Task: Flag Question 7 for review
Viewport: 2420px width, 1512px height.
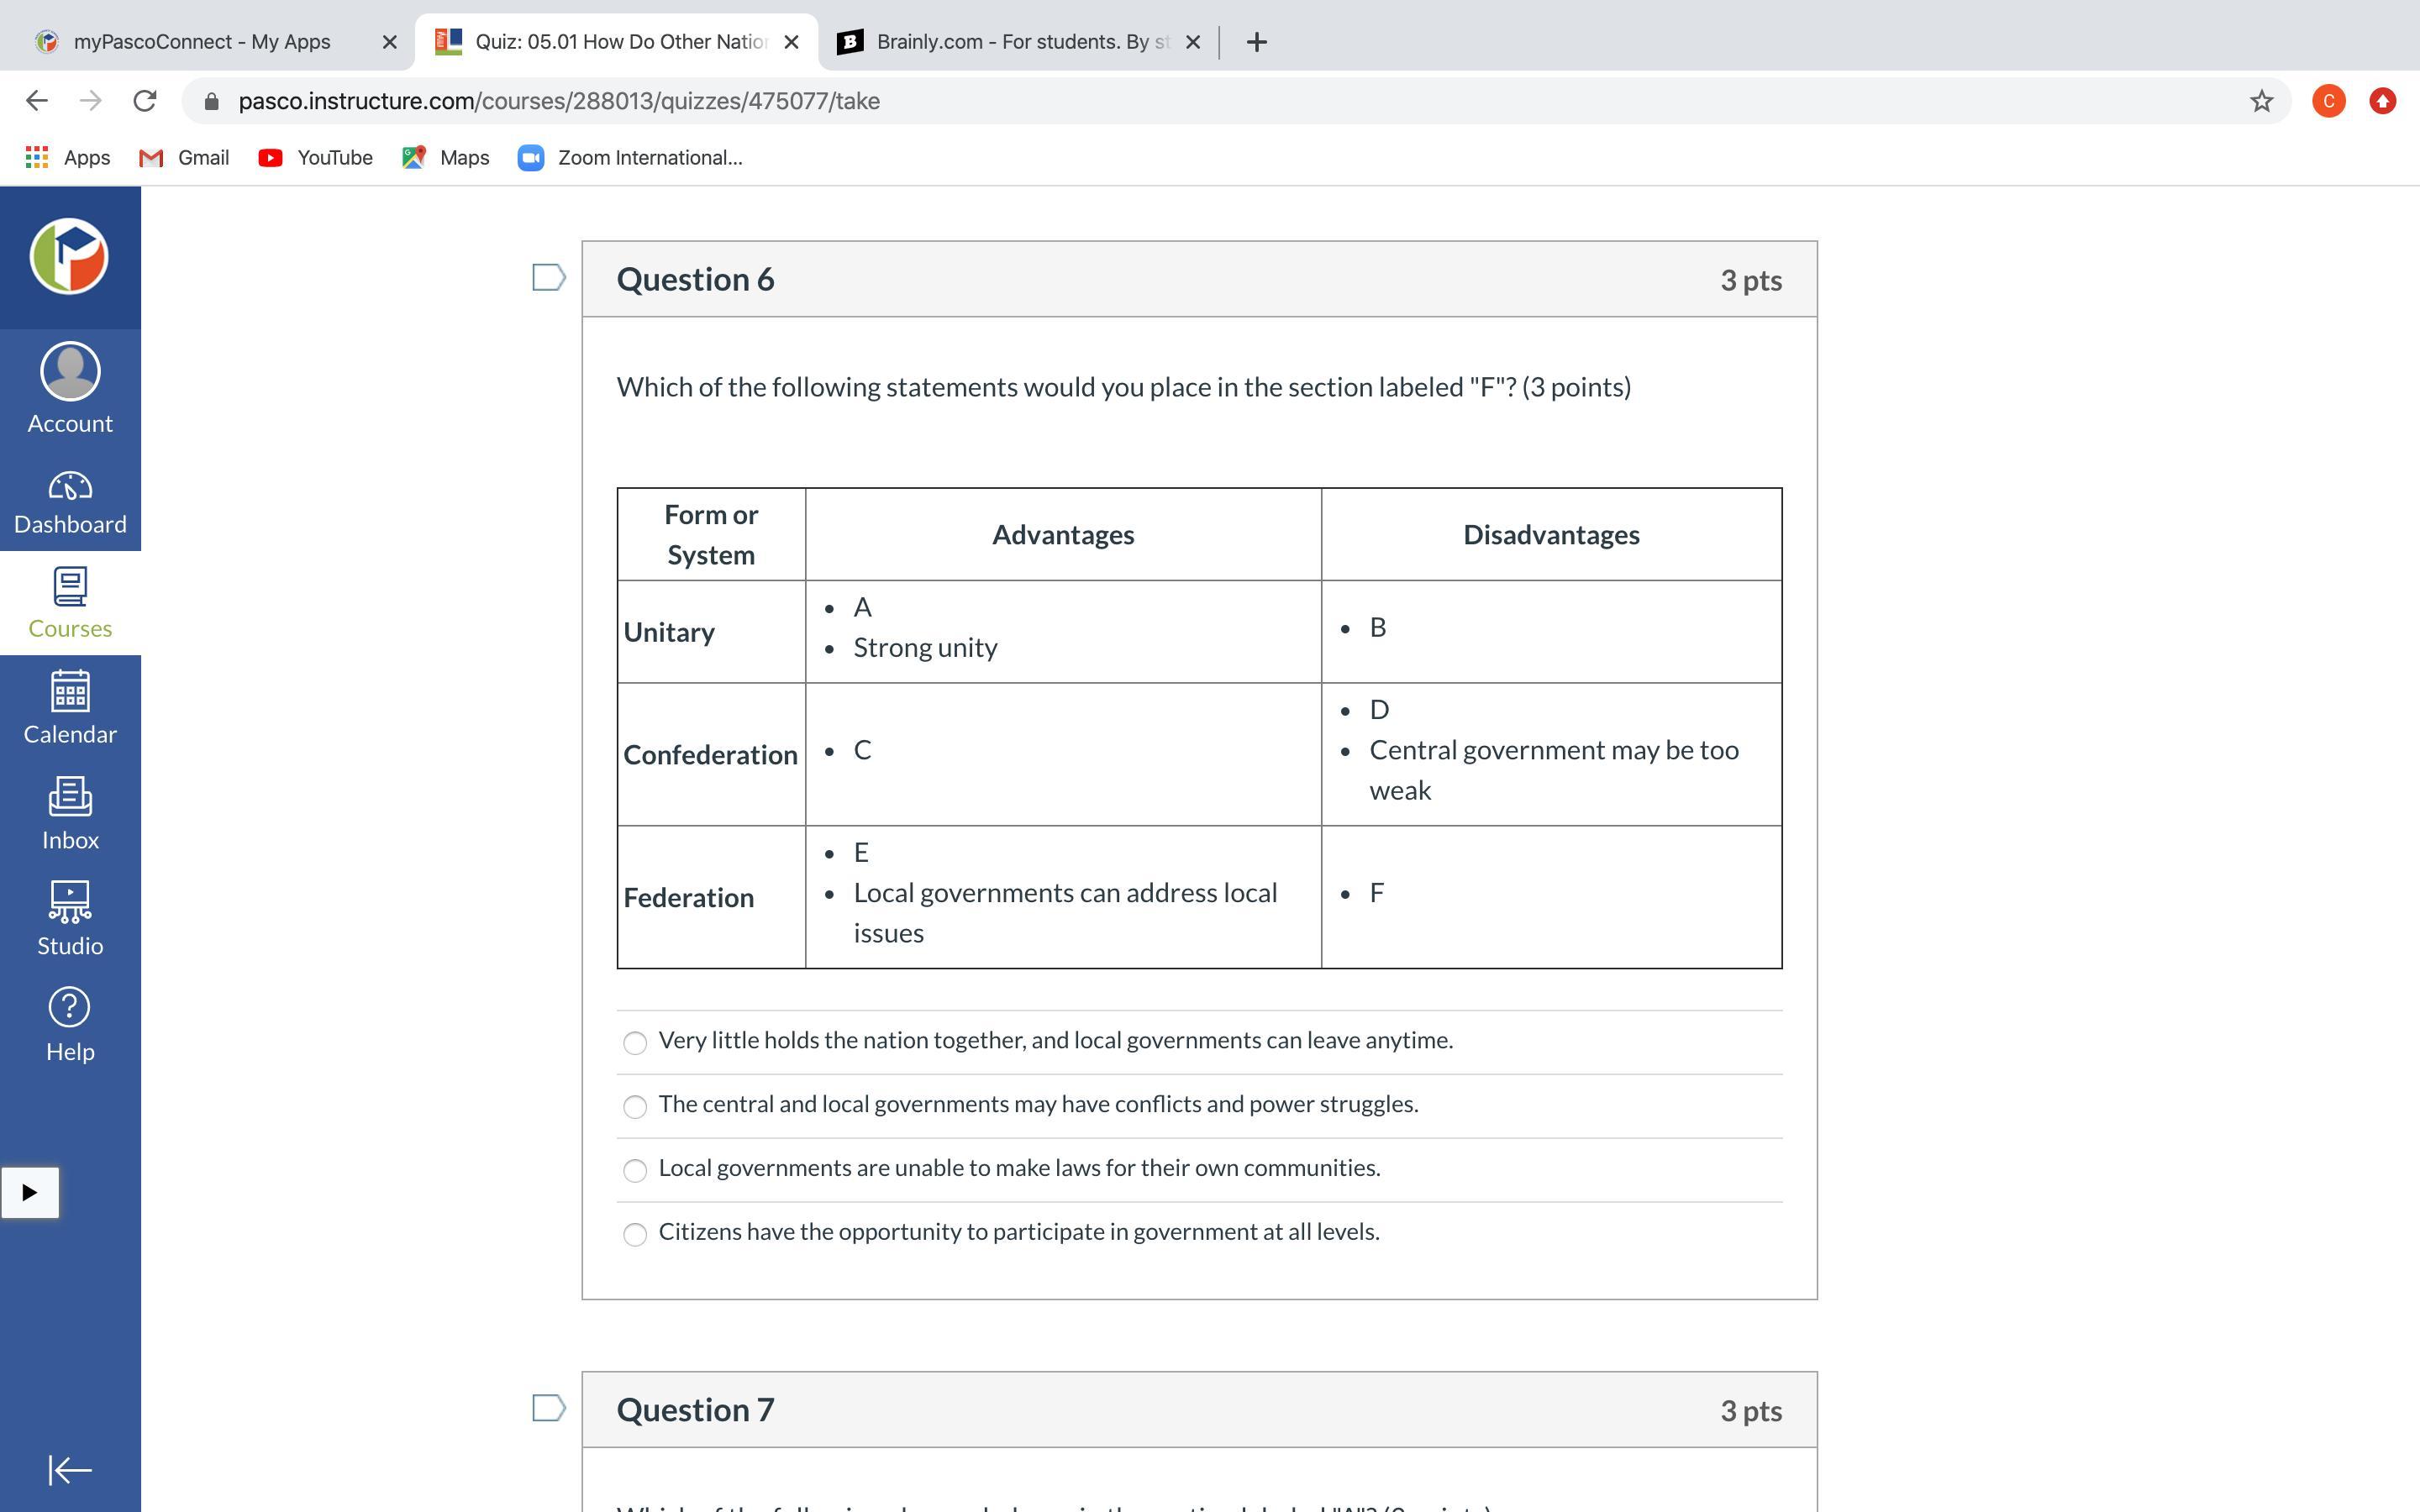Action: [x=548, y=1408]
